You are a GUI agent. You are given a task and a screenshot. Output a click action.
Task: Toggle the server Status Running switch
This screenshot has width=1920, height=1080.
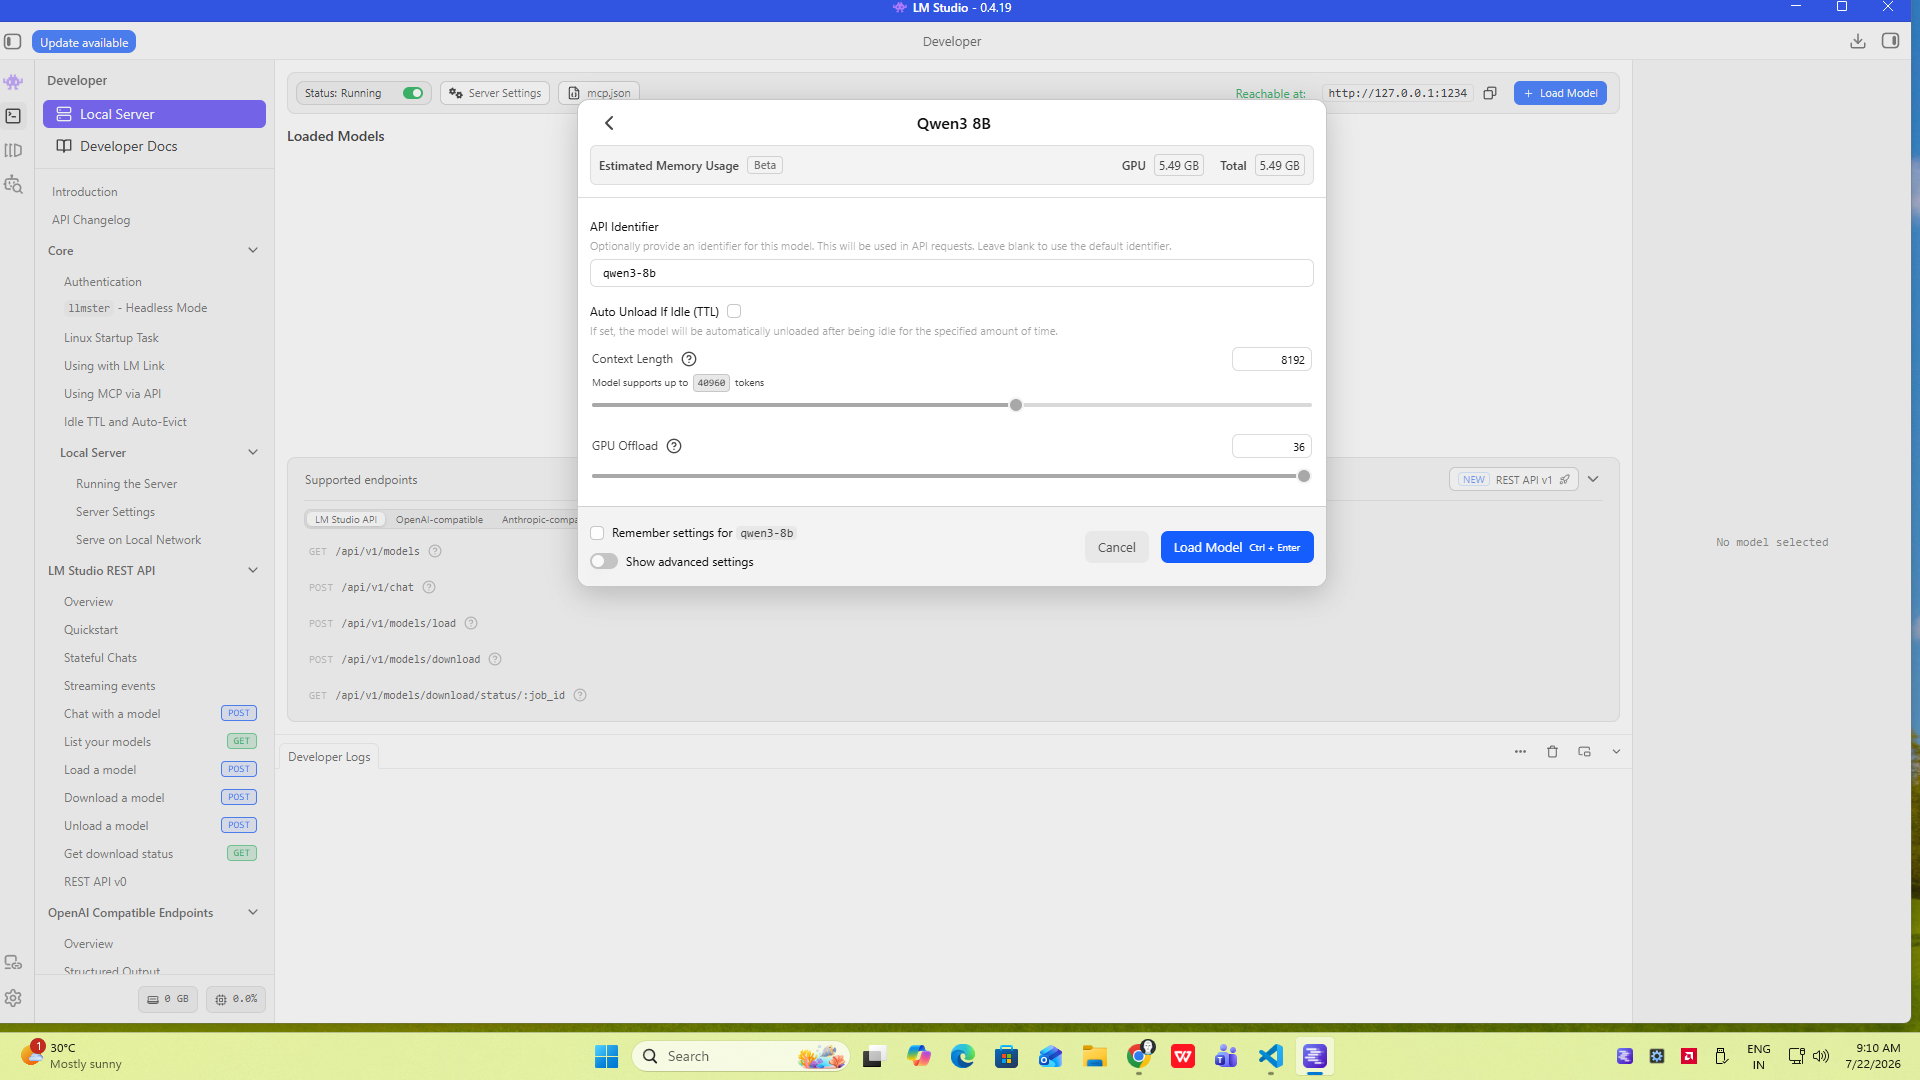tap(413, 93)
